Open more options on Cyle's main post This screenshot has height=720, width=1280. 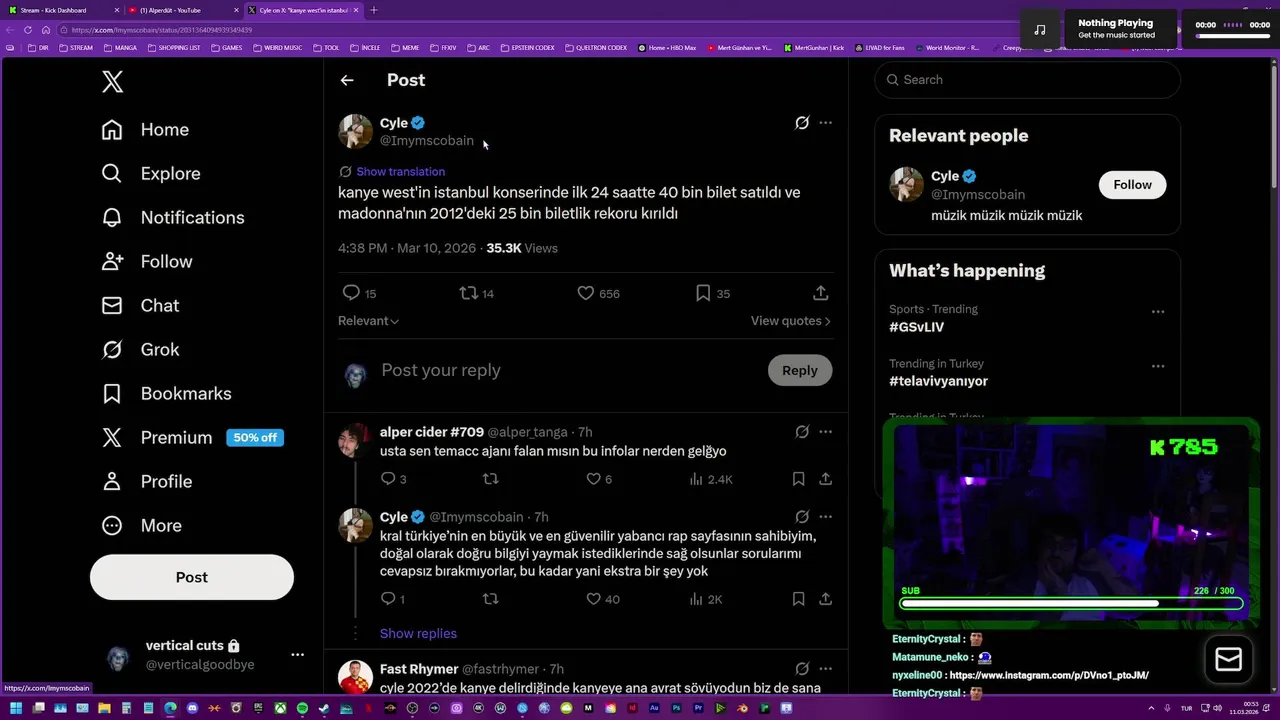click(826, 123)
